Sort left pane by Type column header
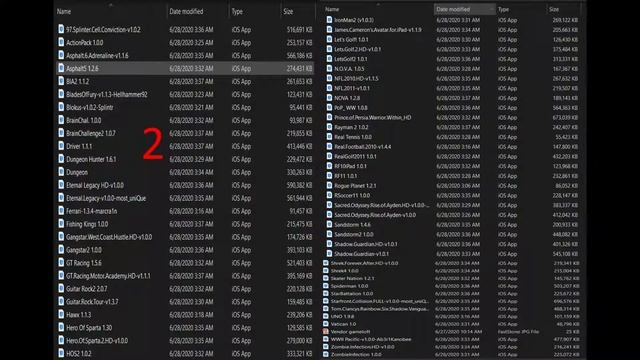The width and height of the screenshot is (640, 360). click(x=237, y=11)
